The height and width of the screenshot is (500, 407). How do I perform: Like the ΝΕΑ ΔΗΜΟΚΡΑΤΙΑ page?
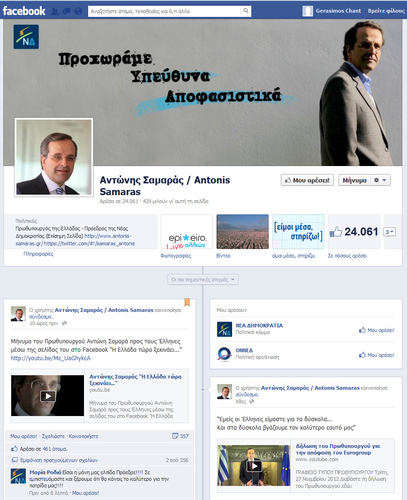tap(377, 330)
